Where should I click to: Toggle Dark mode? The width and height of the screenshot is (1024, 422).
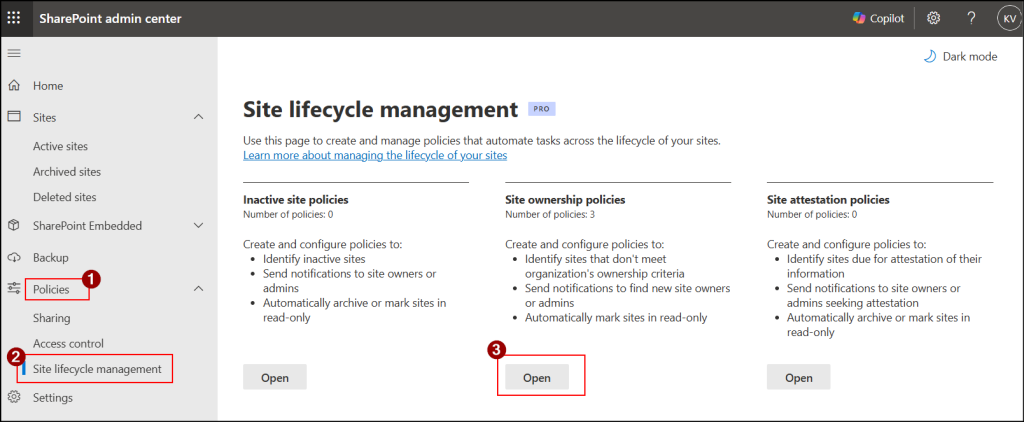pos(960,57)
